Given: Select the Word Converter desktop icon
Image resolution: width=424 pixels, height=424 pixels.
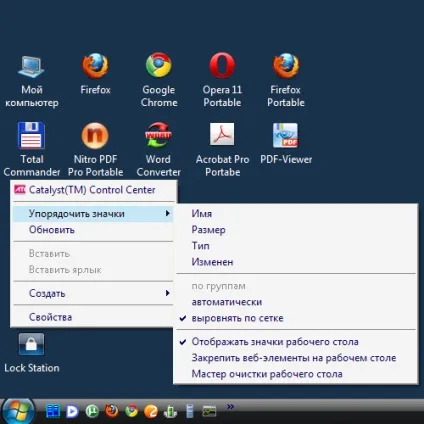Looking at the screenshot, I should click(158, 135).
